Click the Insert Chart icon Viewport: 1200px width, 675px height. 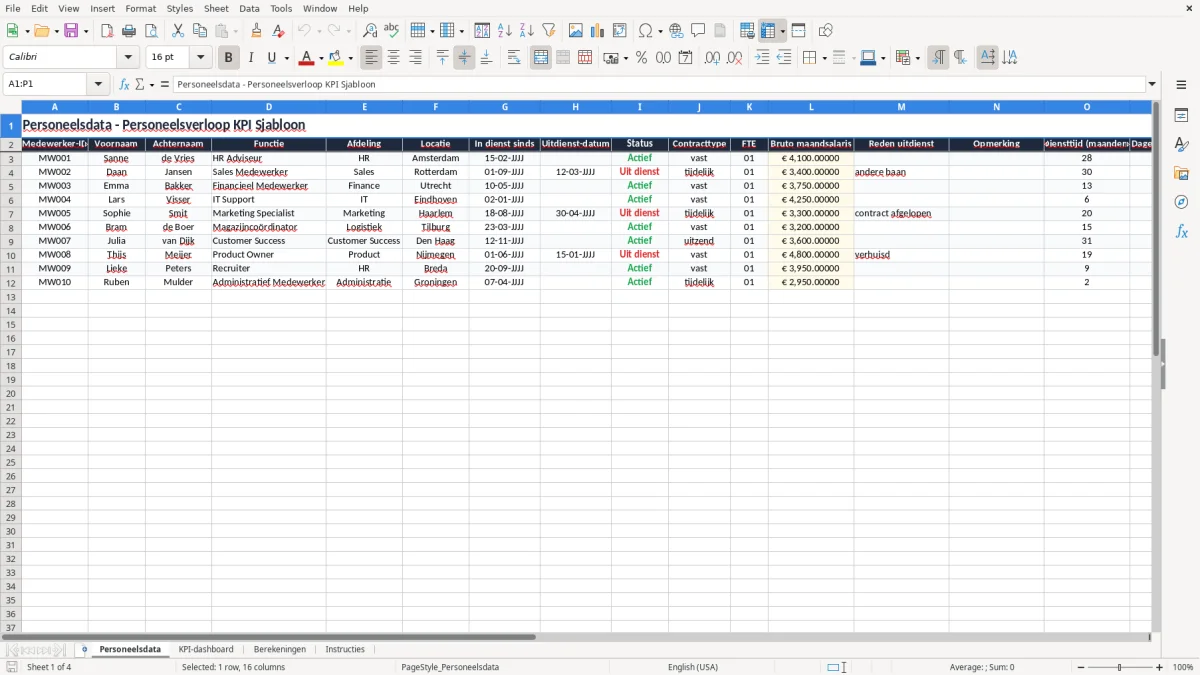pyautogui.click(x=598, y=31)
